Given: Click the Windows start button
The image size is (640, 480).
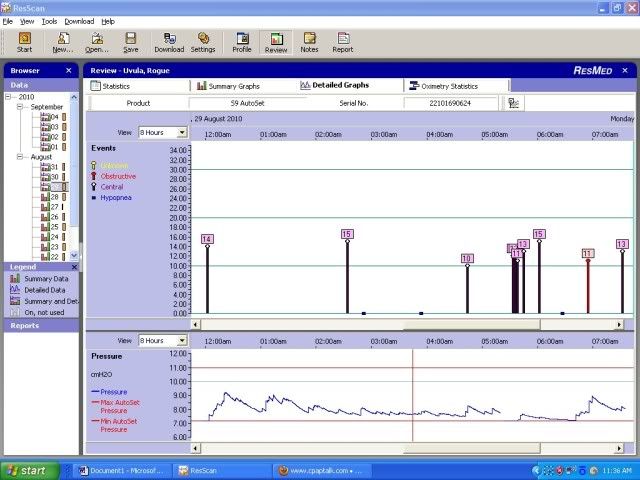Looking at the screenshot, I should pyautogui.click(x=26, y=470).
